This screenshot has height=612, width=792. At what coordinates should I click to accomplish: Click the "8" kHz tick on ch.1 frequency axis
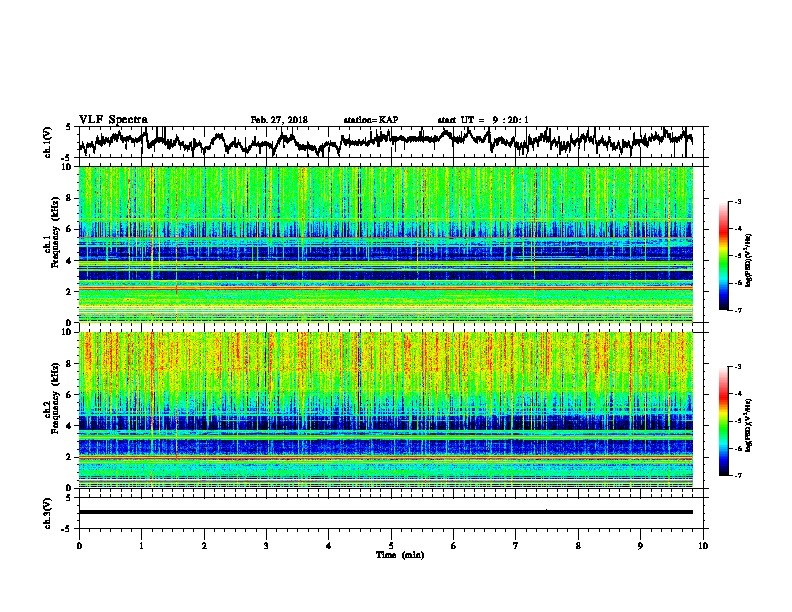pos(70,198)
